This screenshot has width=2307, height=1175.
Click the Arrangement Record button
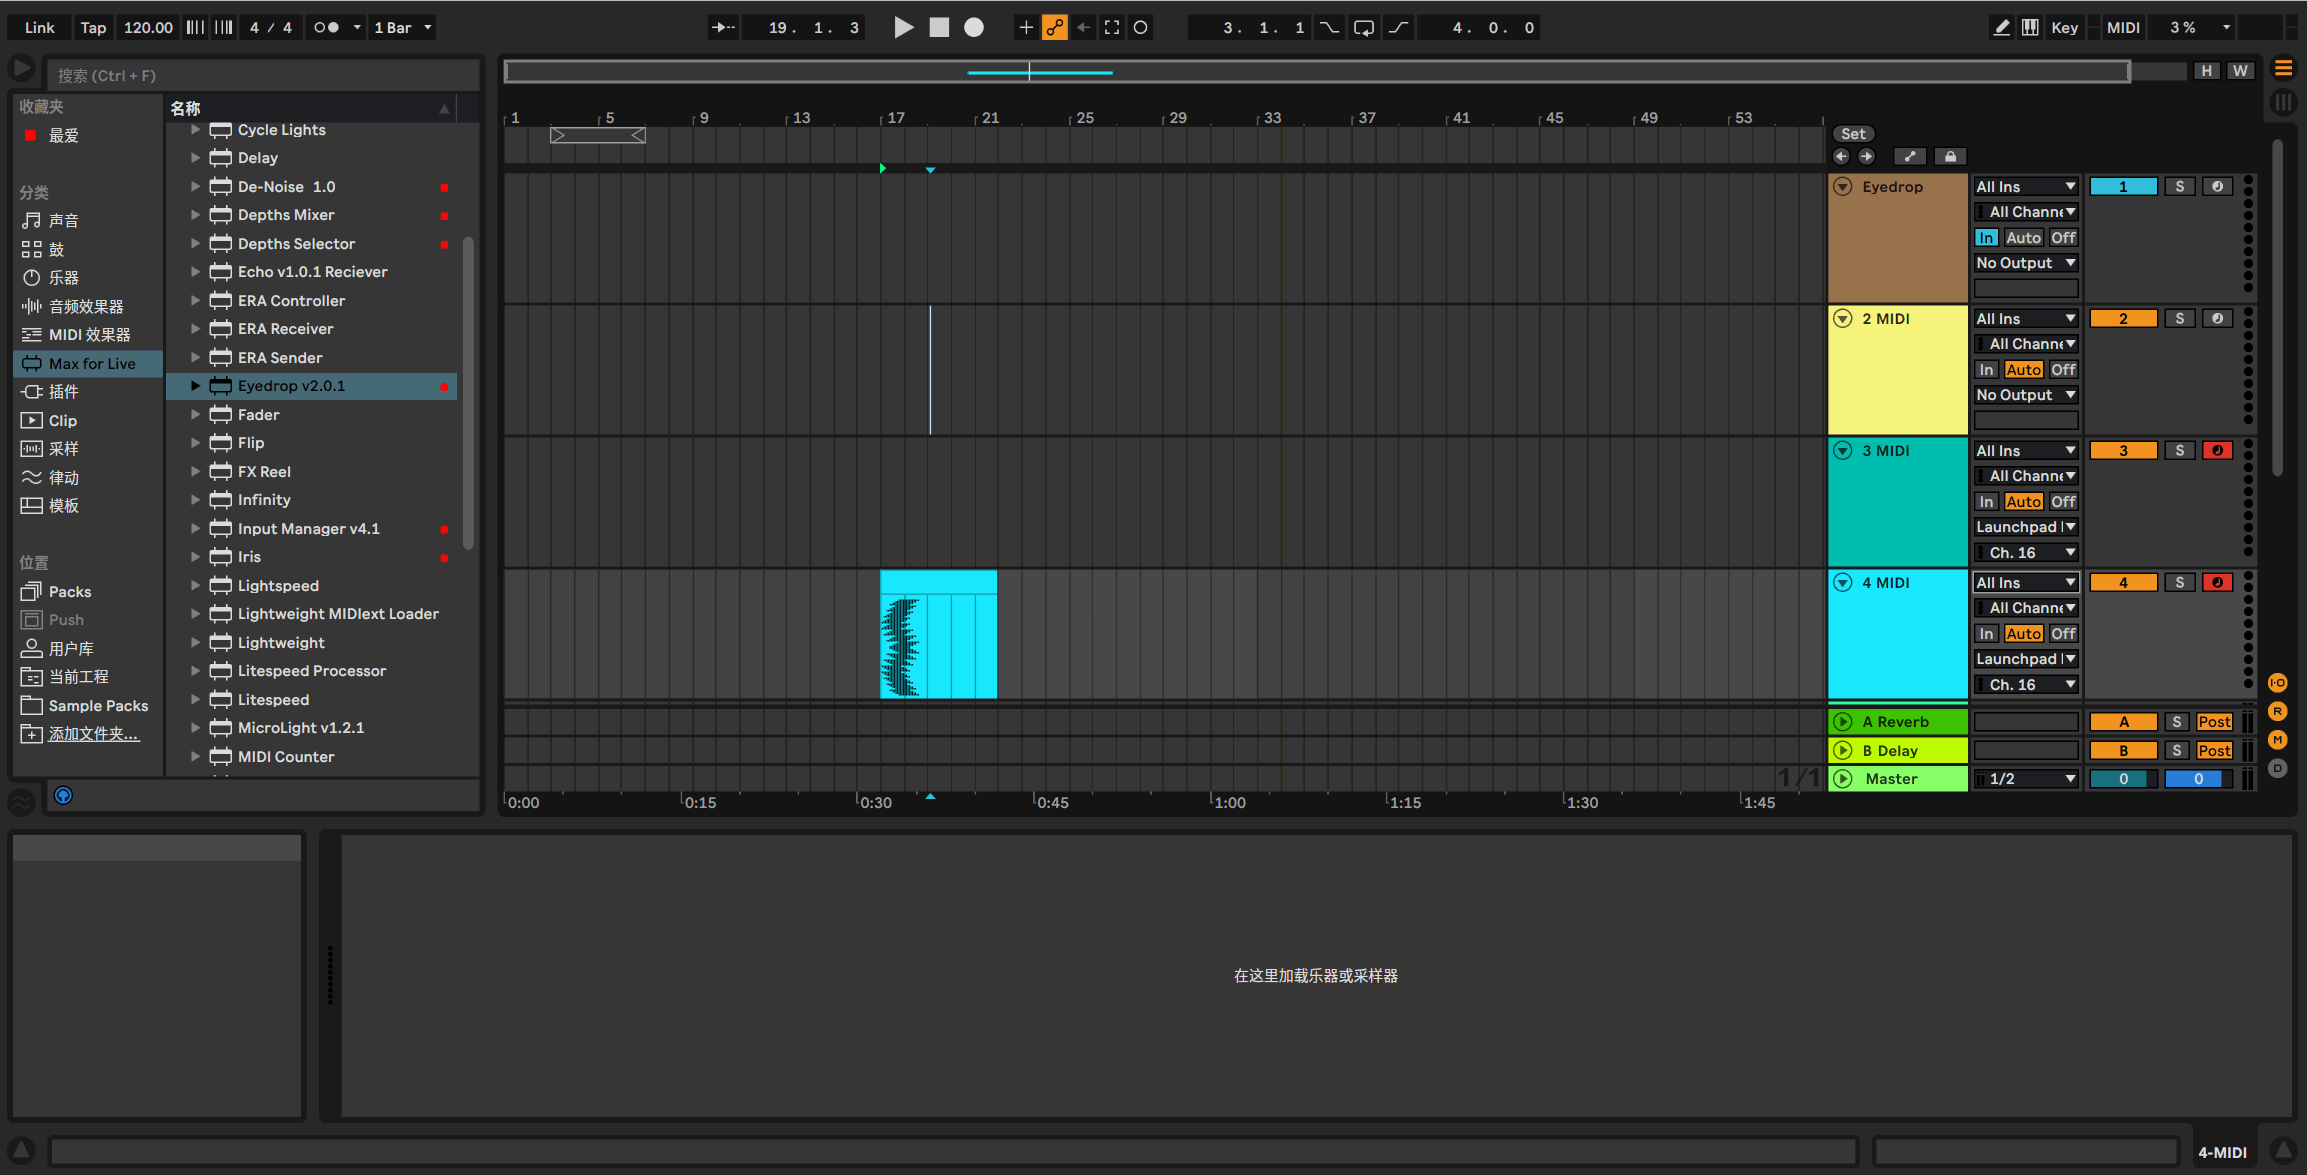coord(973,27)
